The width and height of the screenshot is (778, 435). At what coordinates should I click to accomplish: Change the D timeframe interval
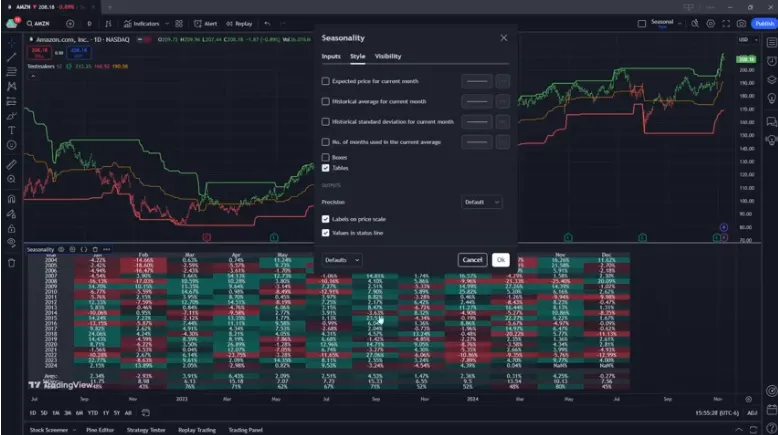(89, 23)
